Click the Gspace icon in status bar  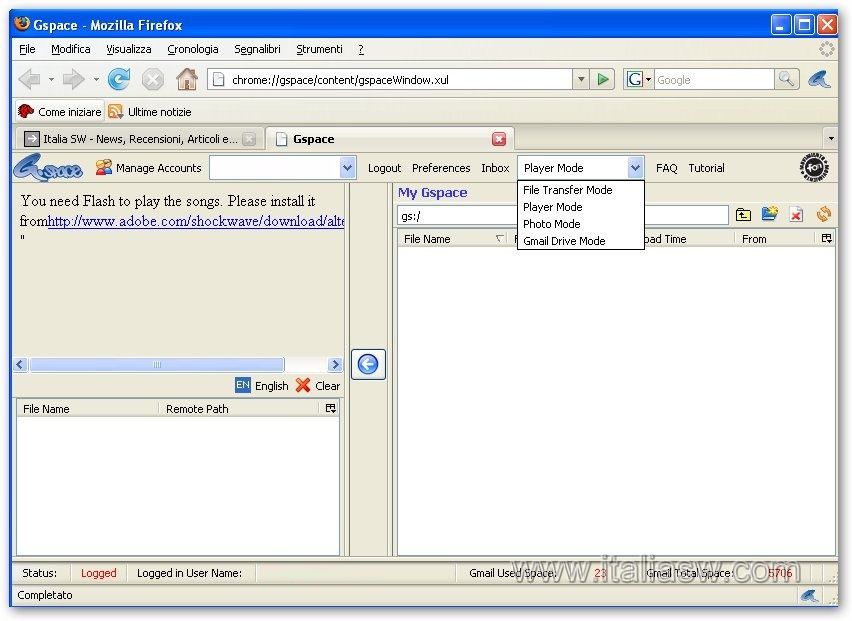point(810,595)
